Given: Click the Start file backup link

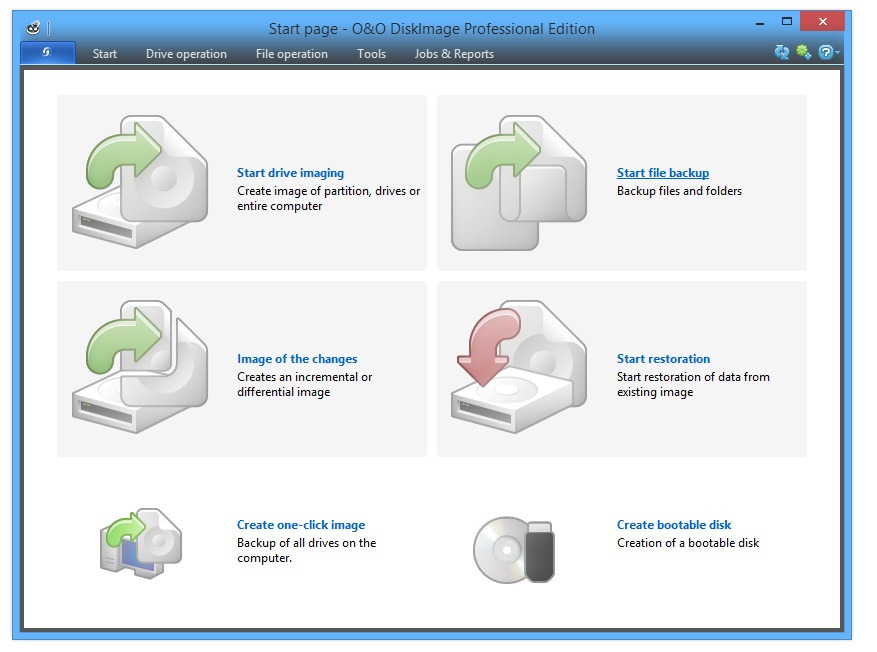Looking at the screenshot, I should 663,173.
